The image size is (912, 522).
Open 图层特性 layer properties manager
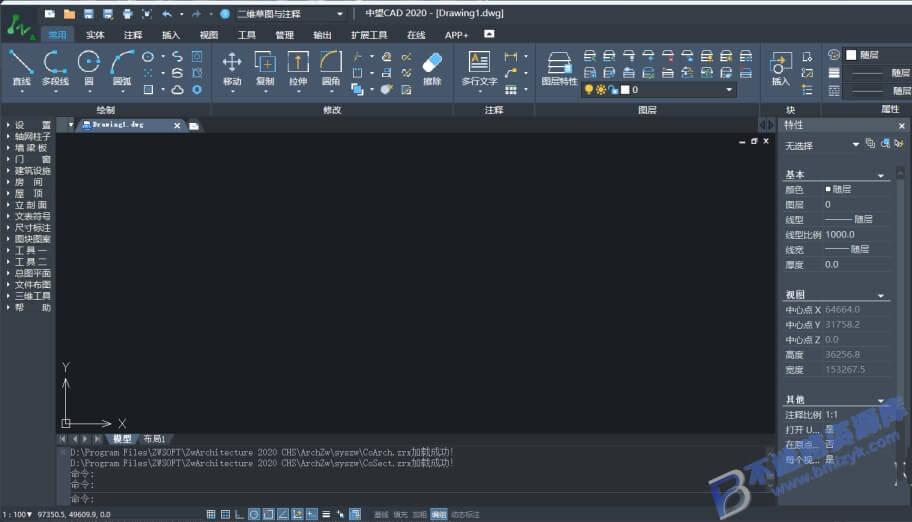pos(559,68)
